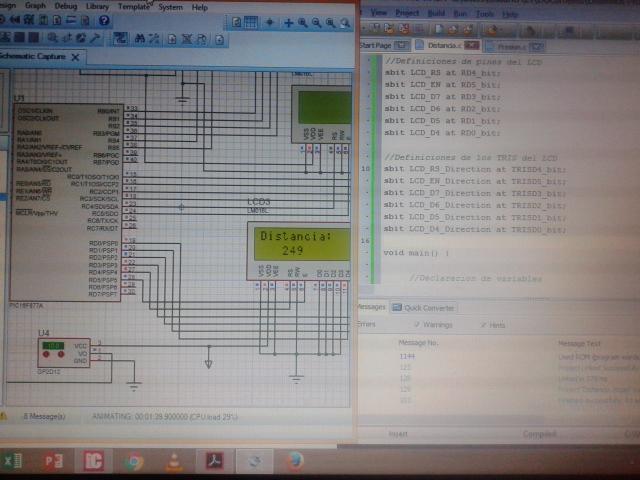640x480 pixels.
Task: Open the Template menu in Proteus
Action: click(134, 7)
